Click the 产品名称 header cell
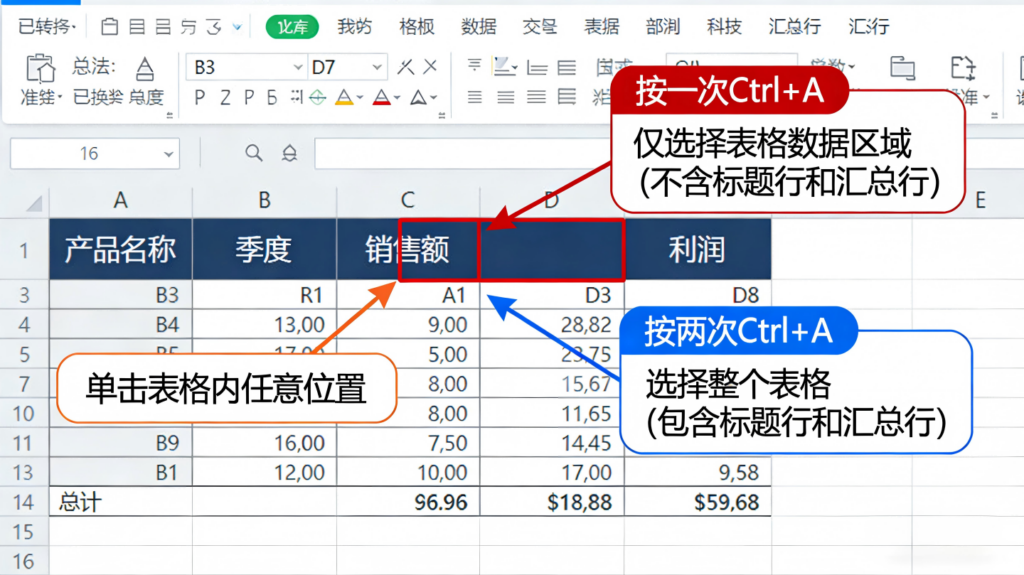1024x575 pixels. pyautogui.click(x=121, y=250)
